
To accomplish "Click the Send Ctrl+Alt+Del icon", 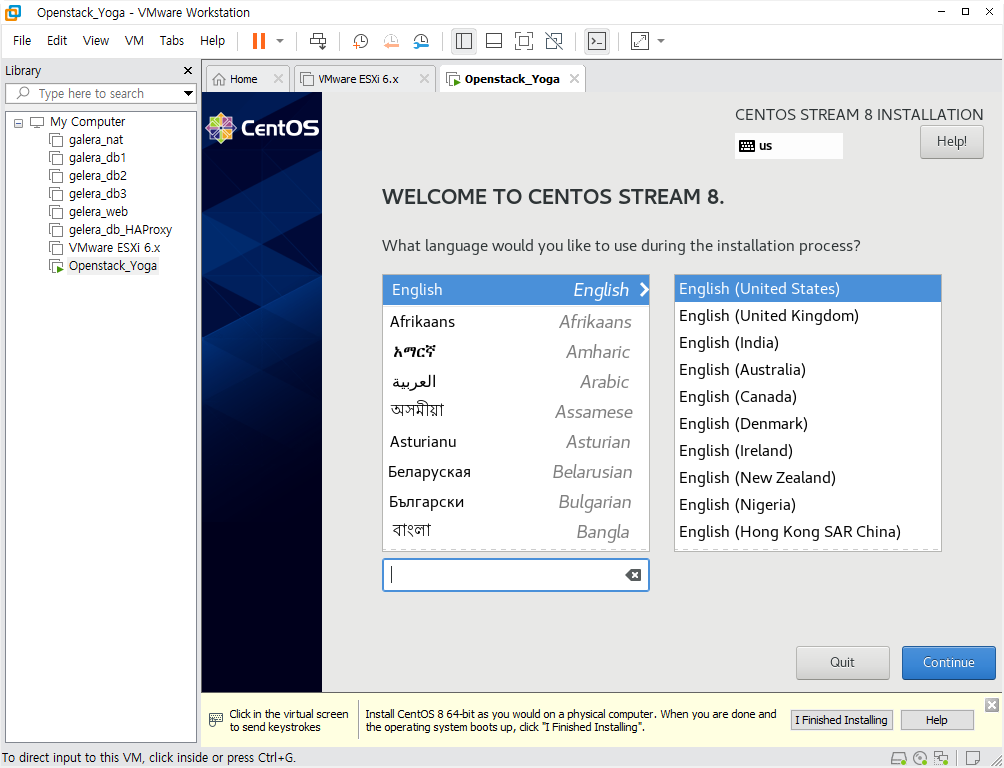I will [318, 41].
